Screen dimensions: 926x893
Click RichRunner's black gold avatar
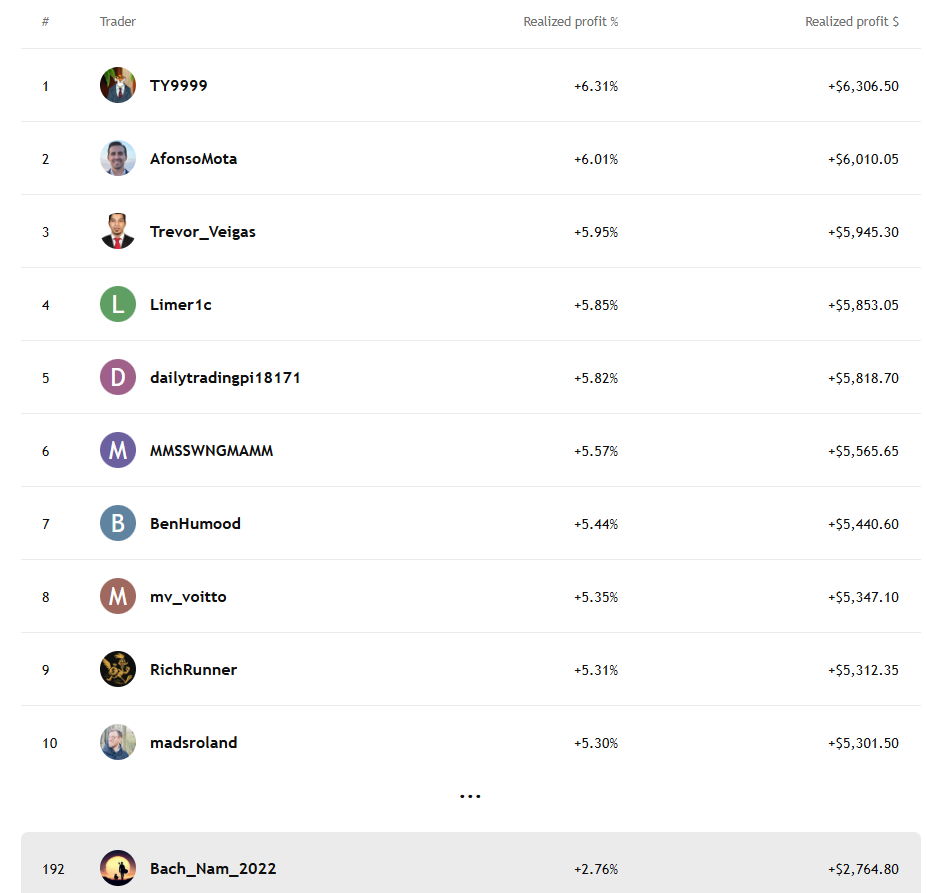[x=118, y=669]
